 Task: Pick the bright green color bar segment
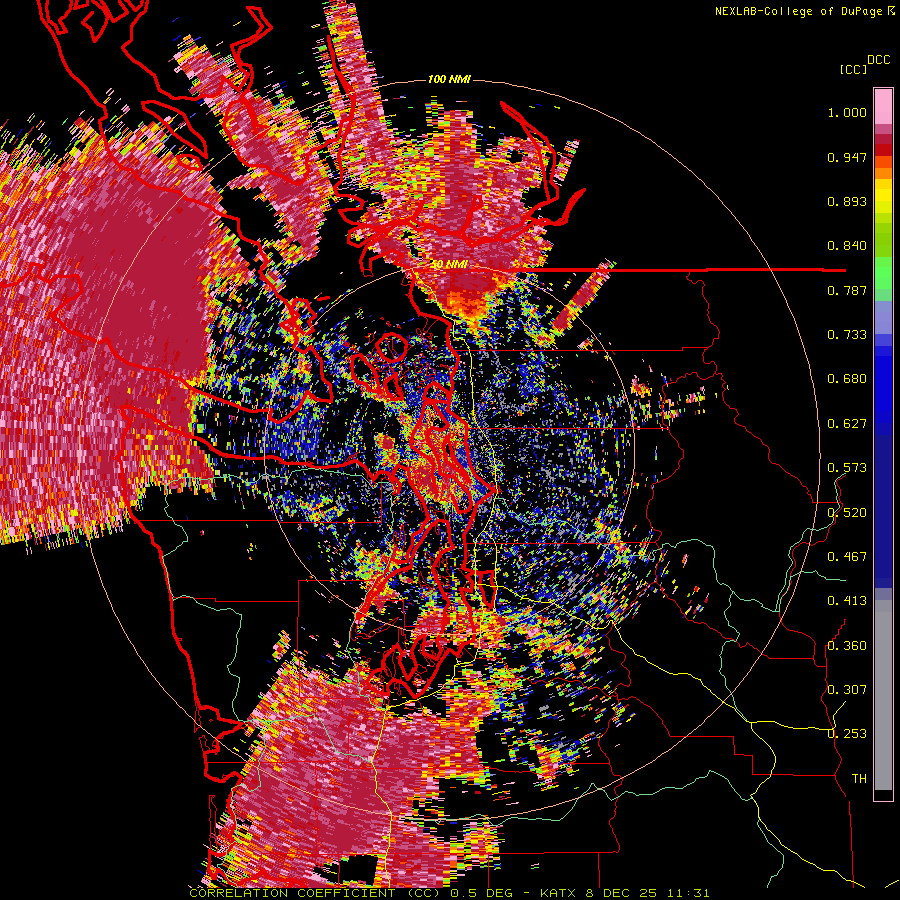point(883,273)
